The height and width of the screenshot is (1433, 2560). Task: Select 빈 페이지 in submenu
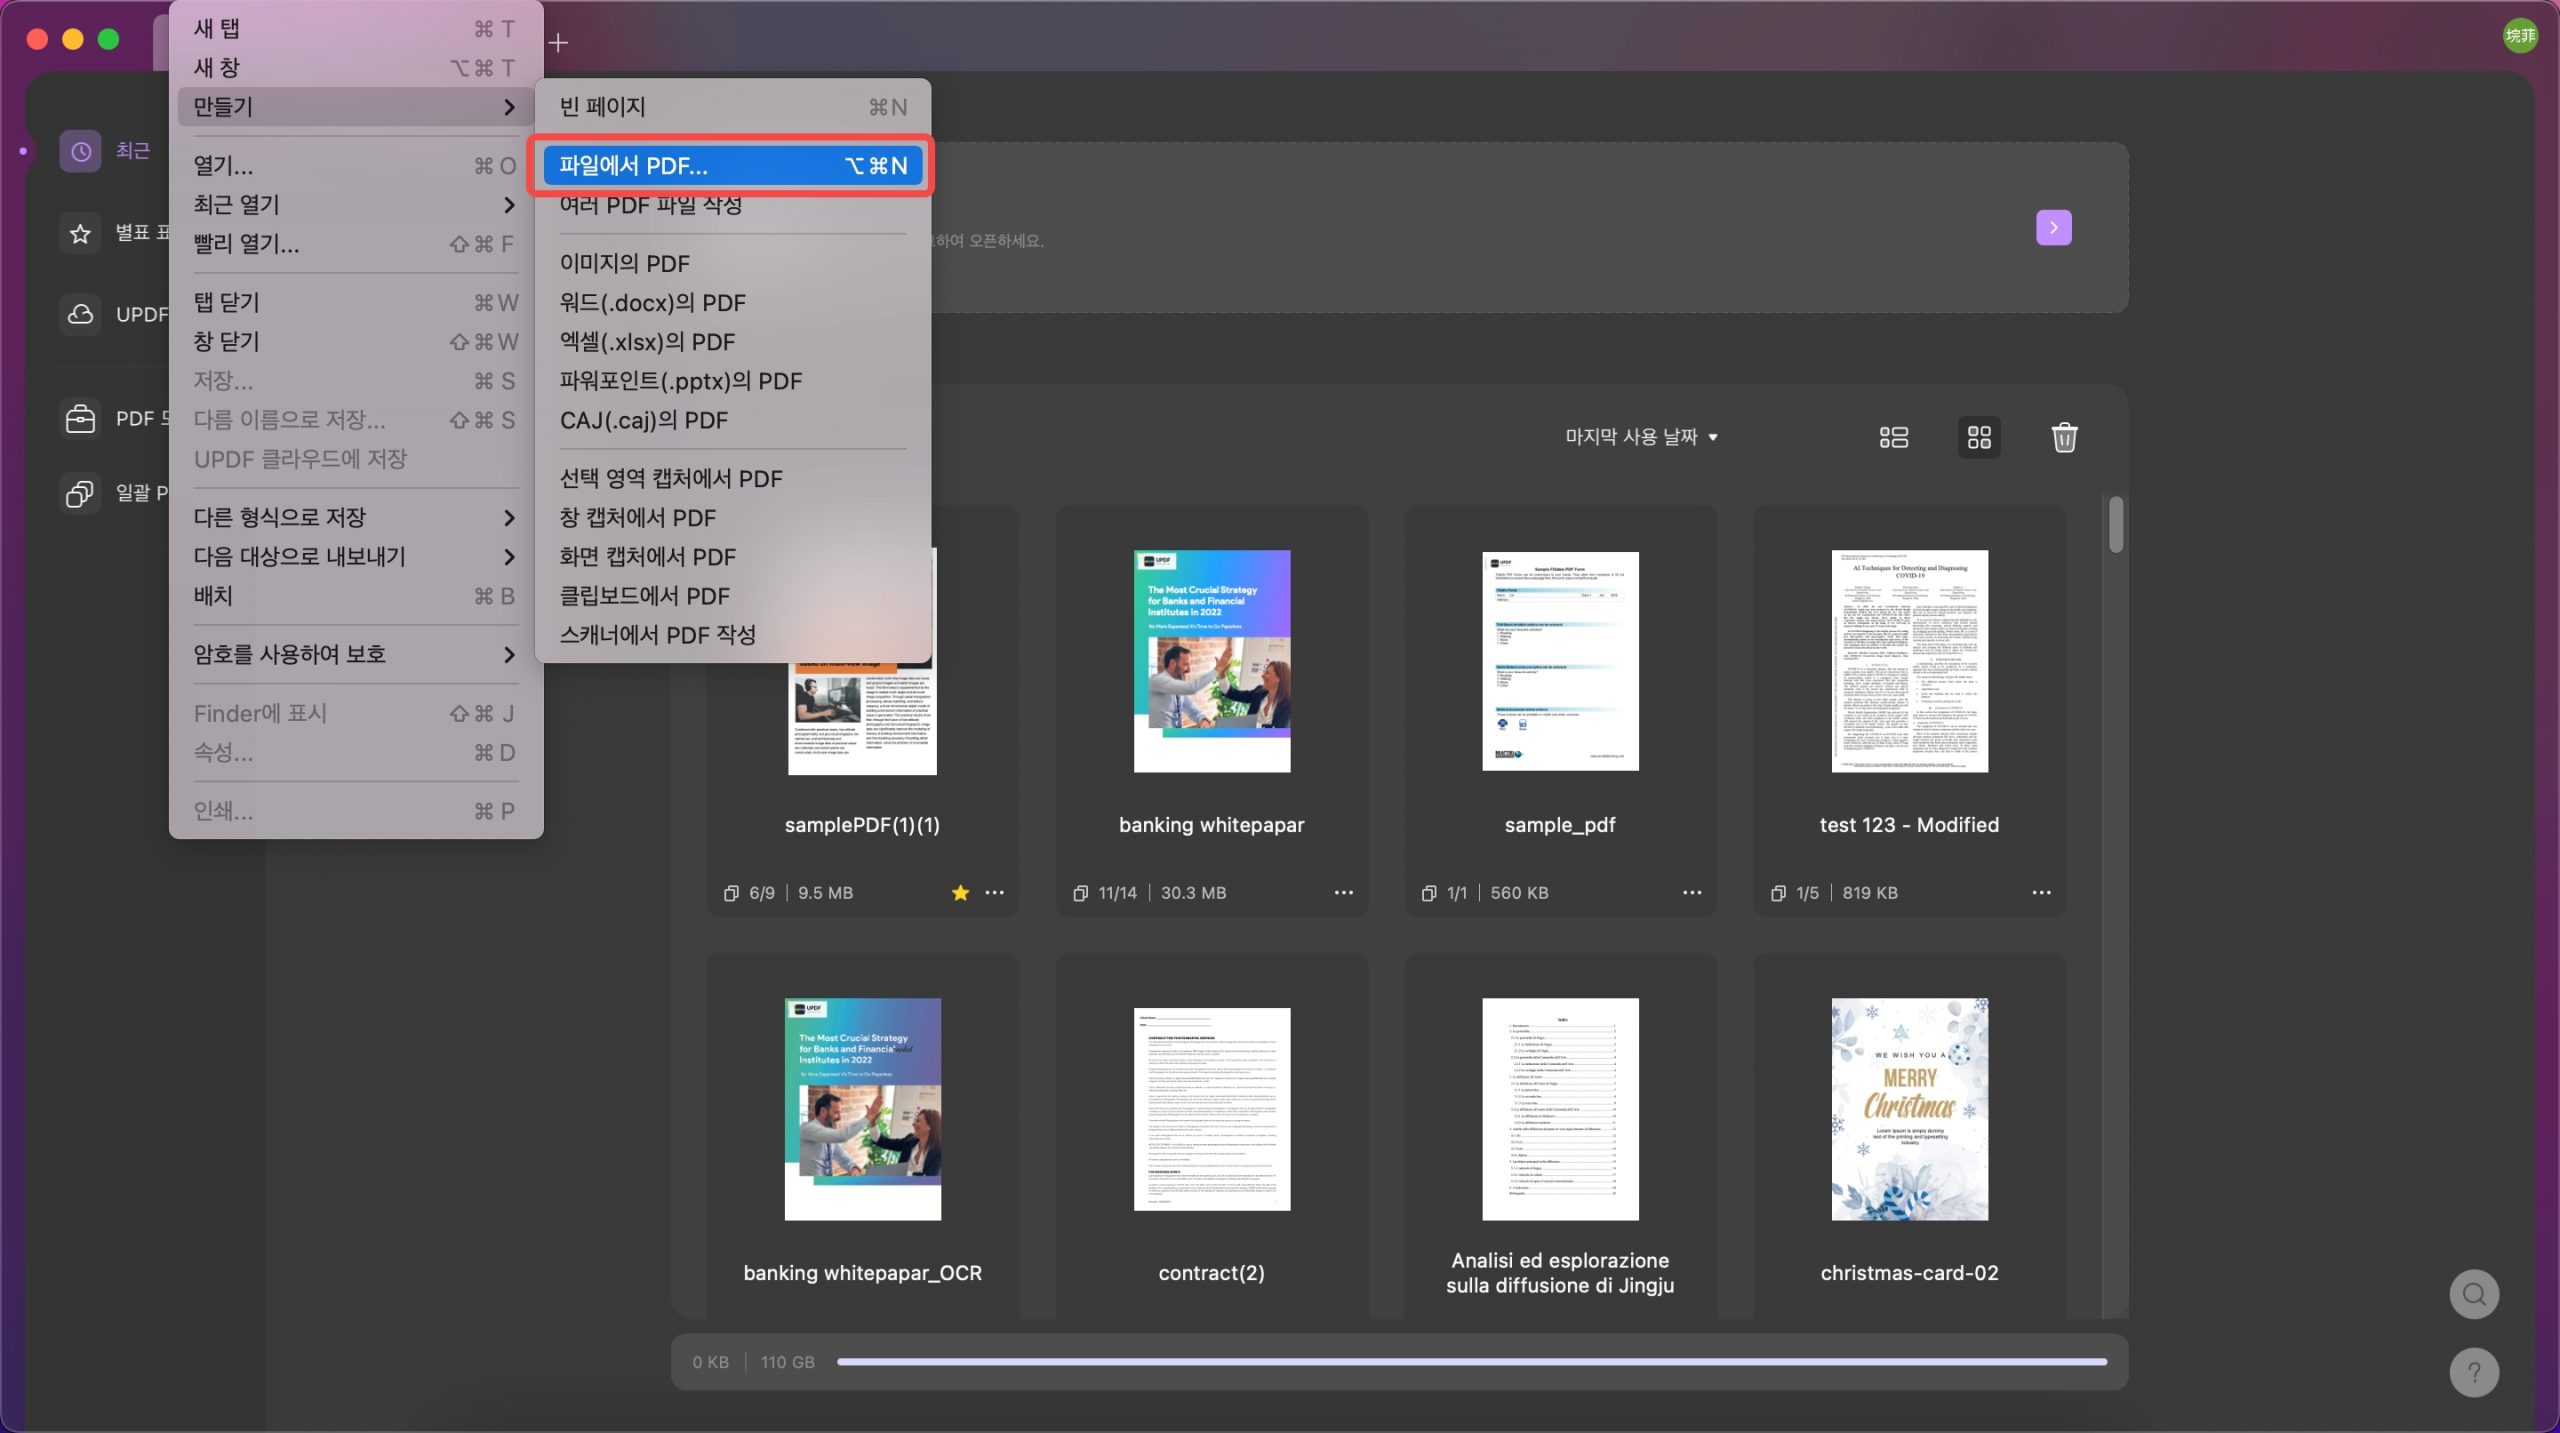[733, 107]
